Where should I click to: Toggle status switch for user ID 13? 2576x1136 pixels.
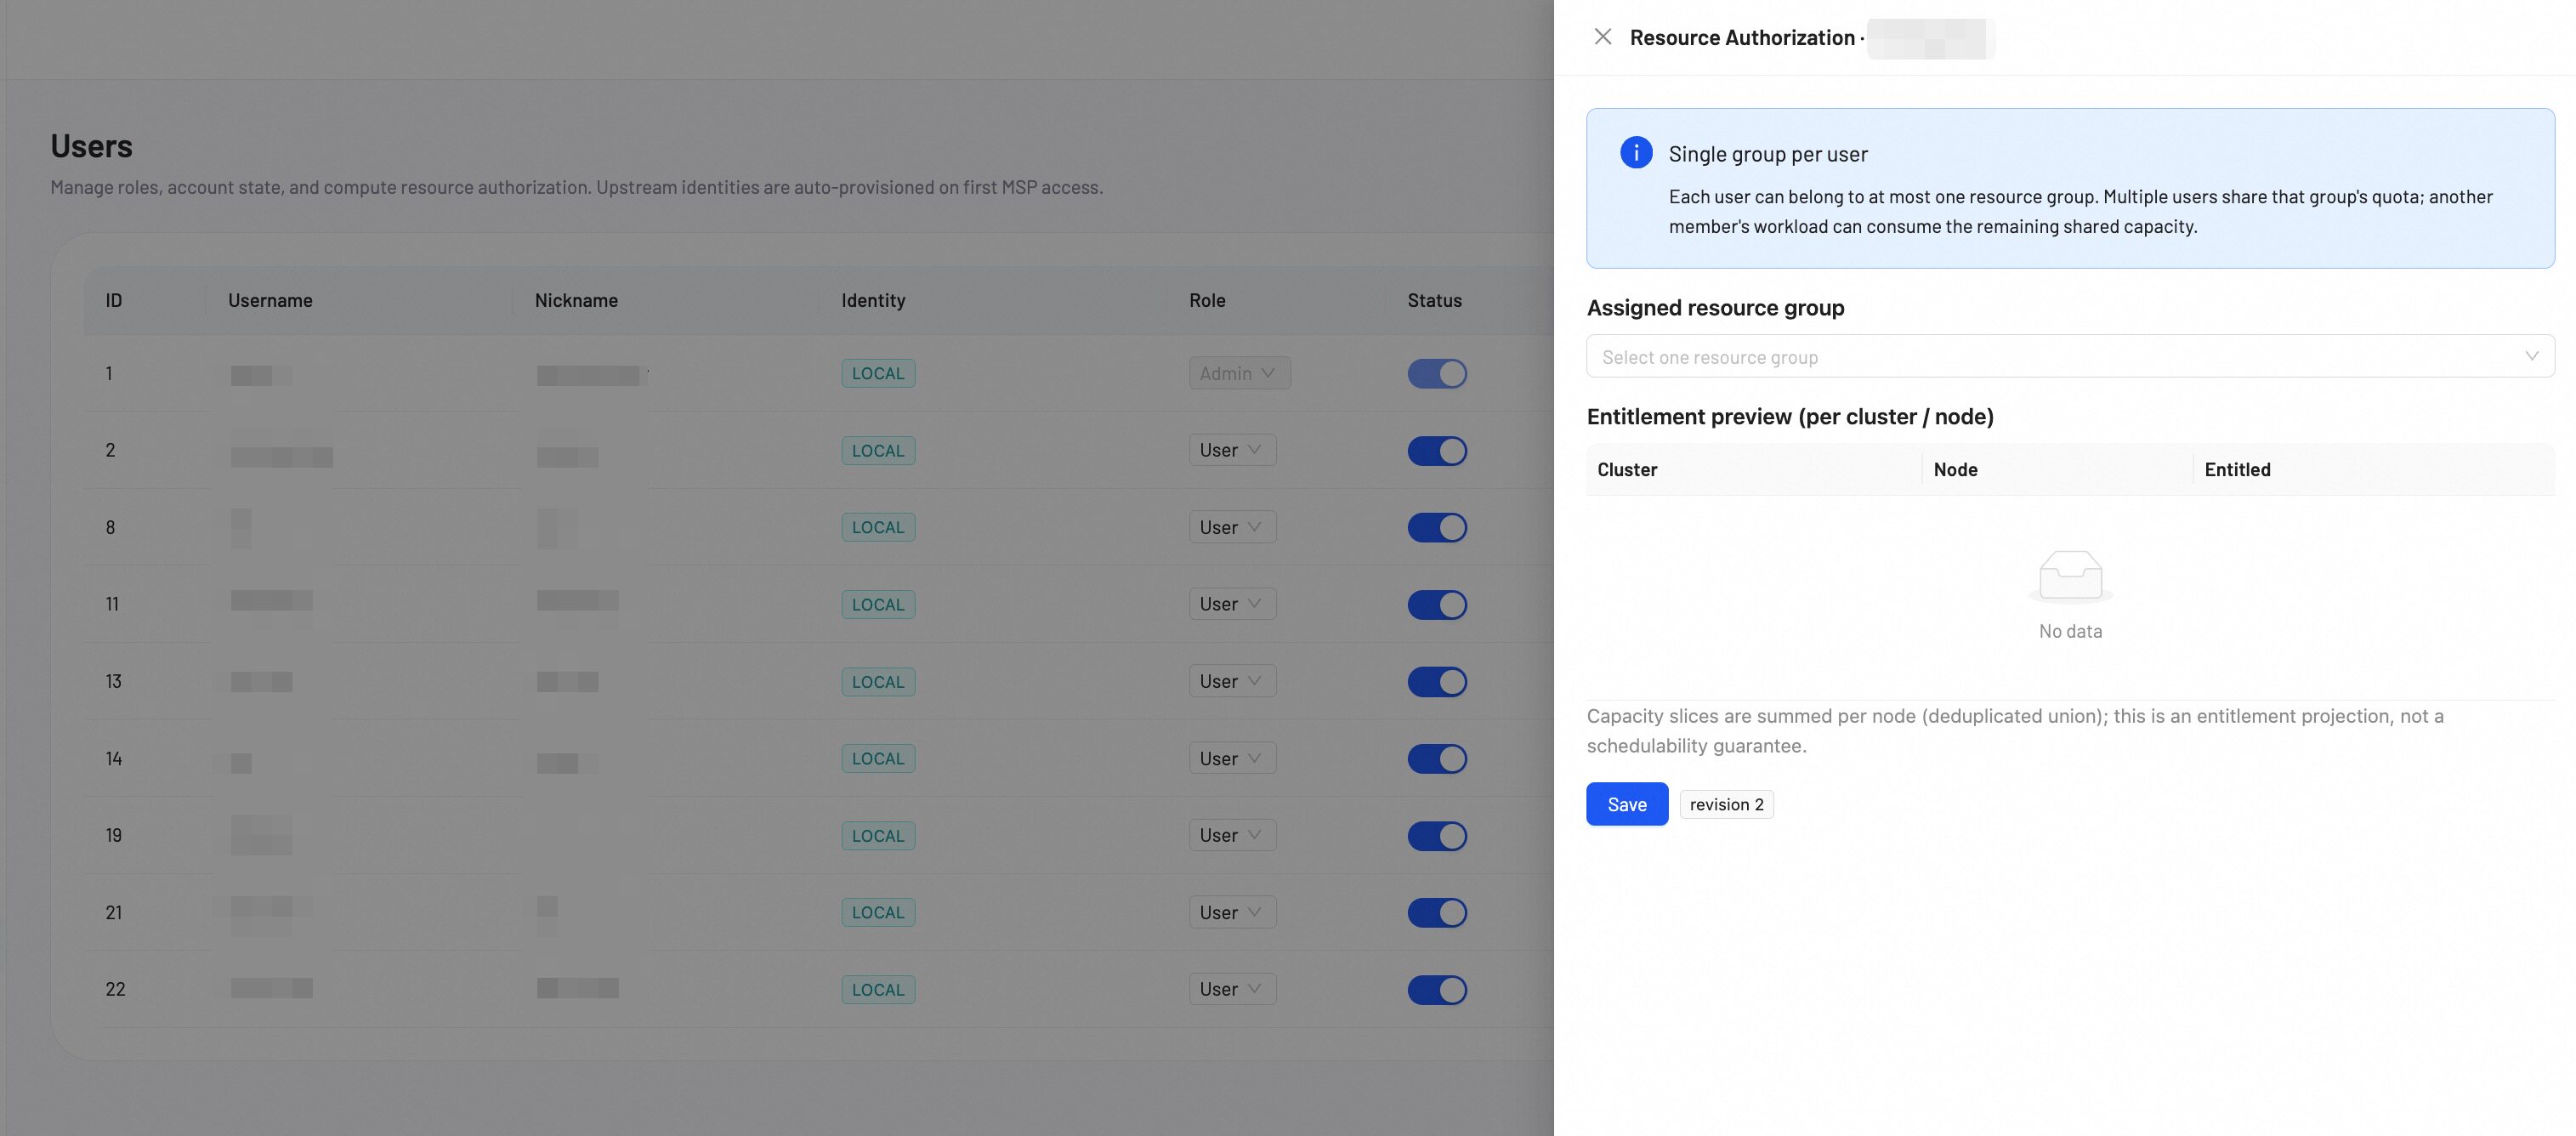click(x=1436, y=682)
